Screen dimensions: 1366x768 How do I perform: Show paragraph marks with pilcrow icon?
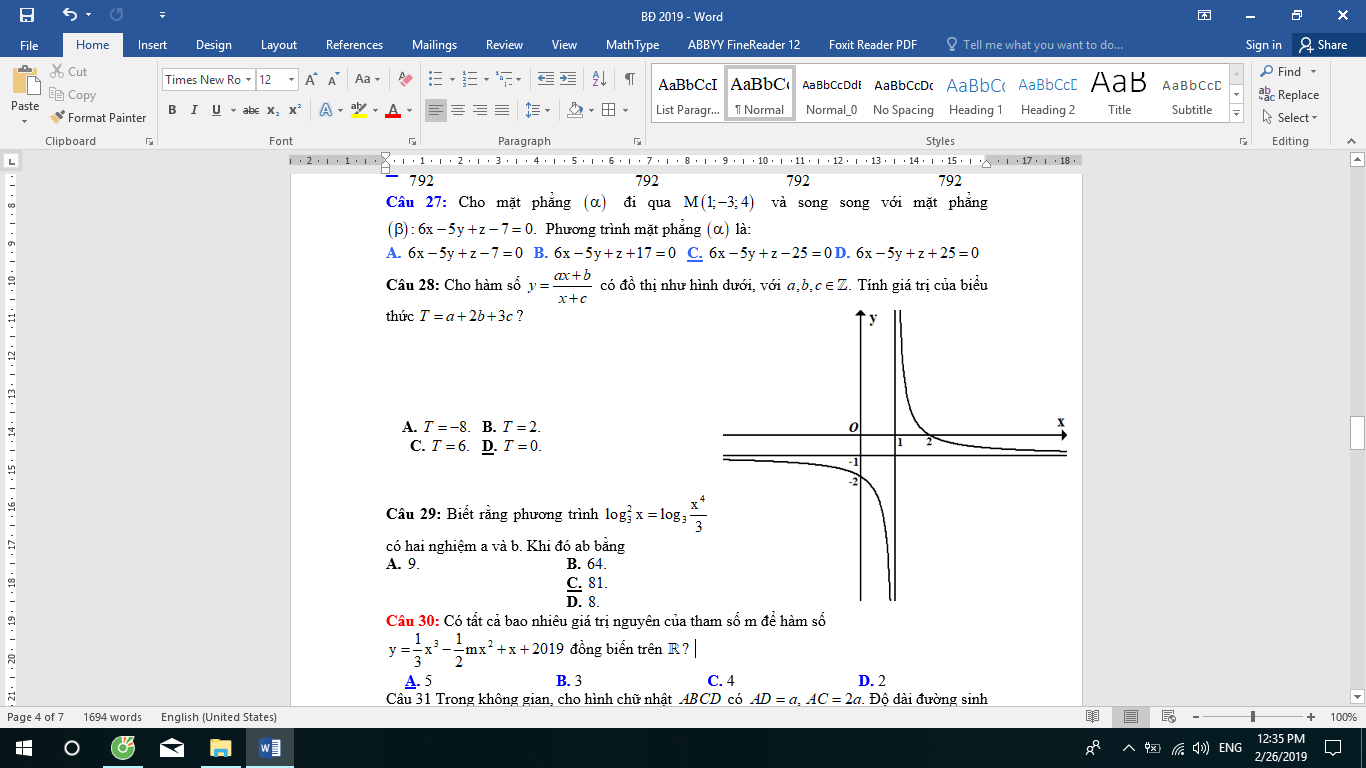[629, 79]
